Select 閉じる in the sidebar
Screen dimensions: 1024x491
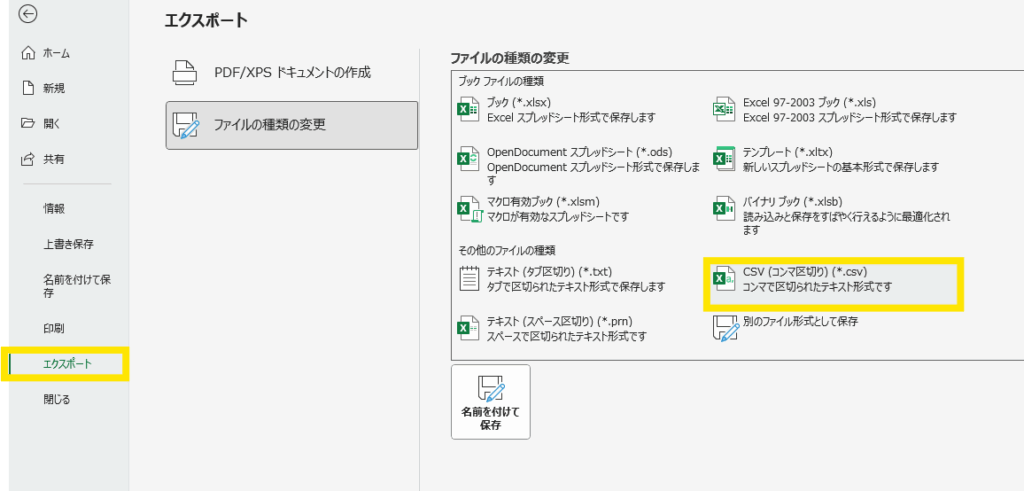[57, 400]
